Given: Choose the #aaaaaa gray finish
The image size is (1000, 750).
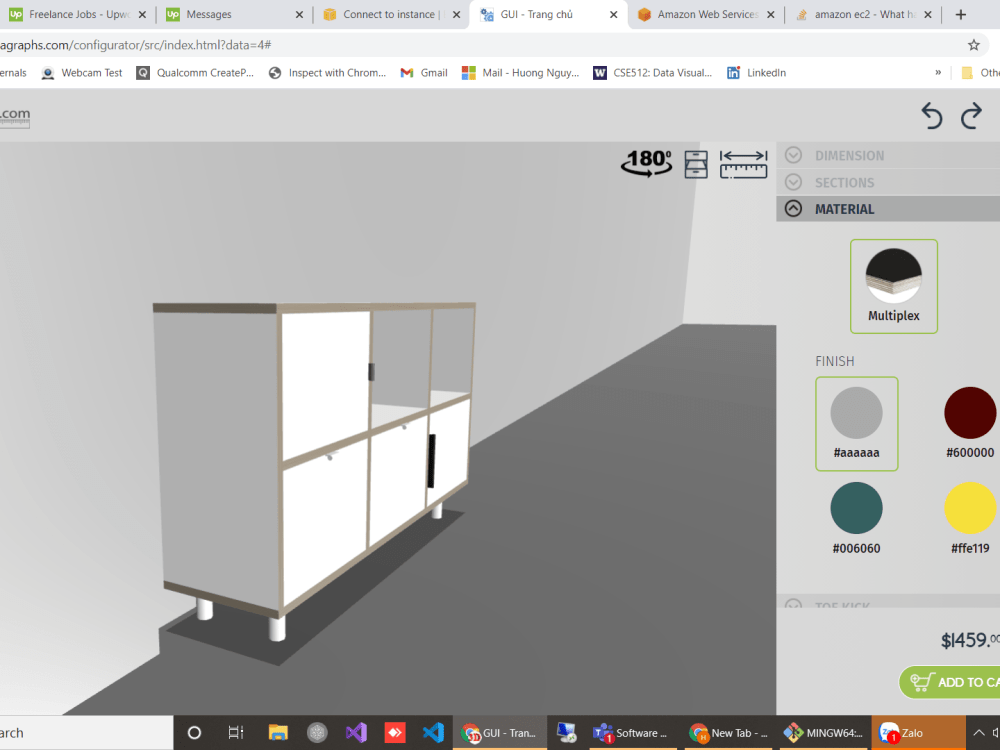Looking at the screenshot, I should coord(857,424).
